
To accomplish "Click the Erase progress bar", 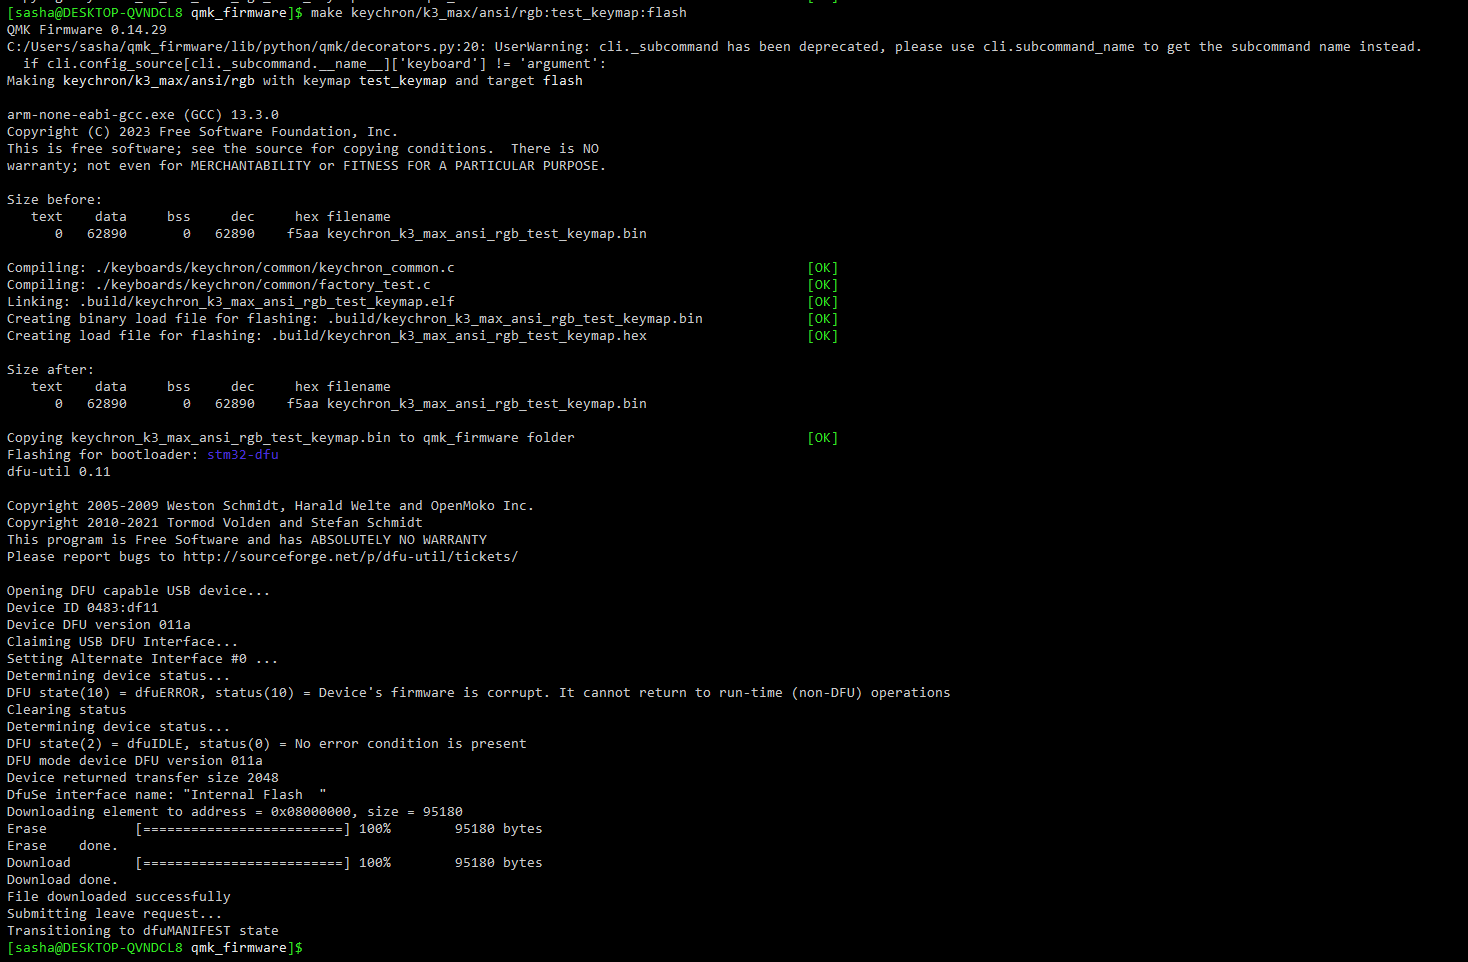I will coord(242,828).
